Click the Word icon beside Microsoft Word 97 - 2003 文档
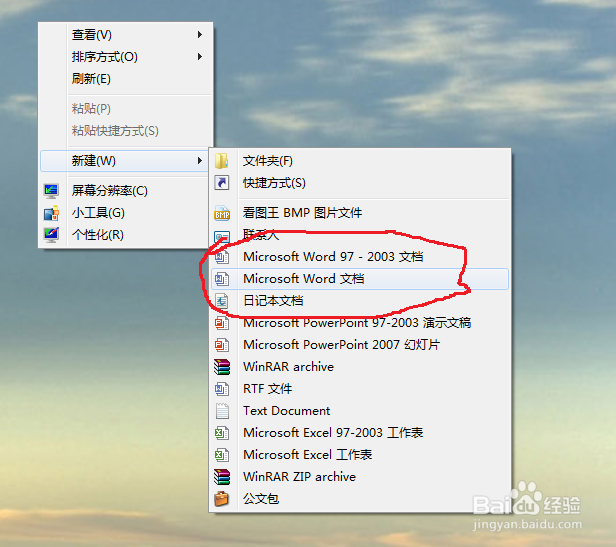The height and width of the screenshot is (547, 616). [222, 257]
